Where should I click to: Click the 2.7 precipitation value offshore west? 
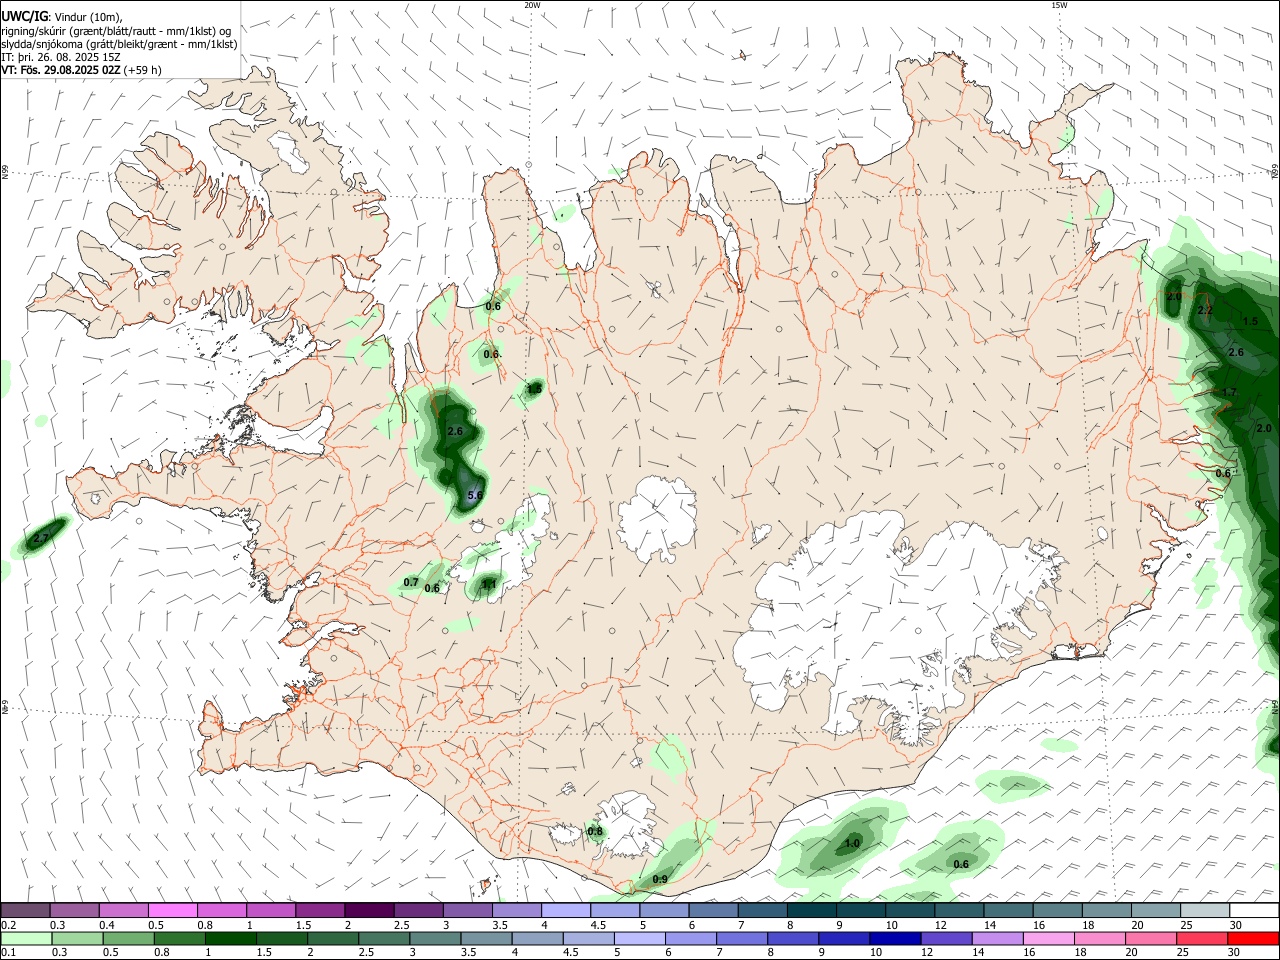(x=41, y=538)
